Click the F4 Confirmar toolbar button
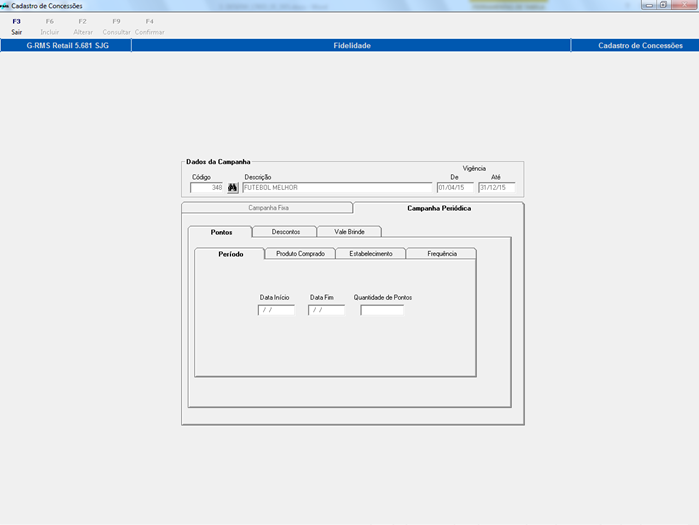The image size is (699, 525). (x=150, y=27)
